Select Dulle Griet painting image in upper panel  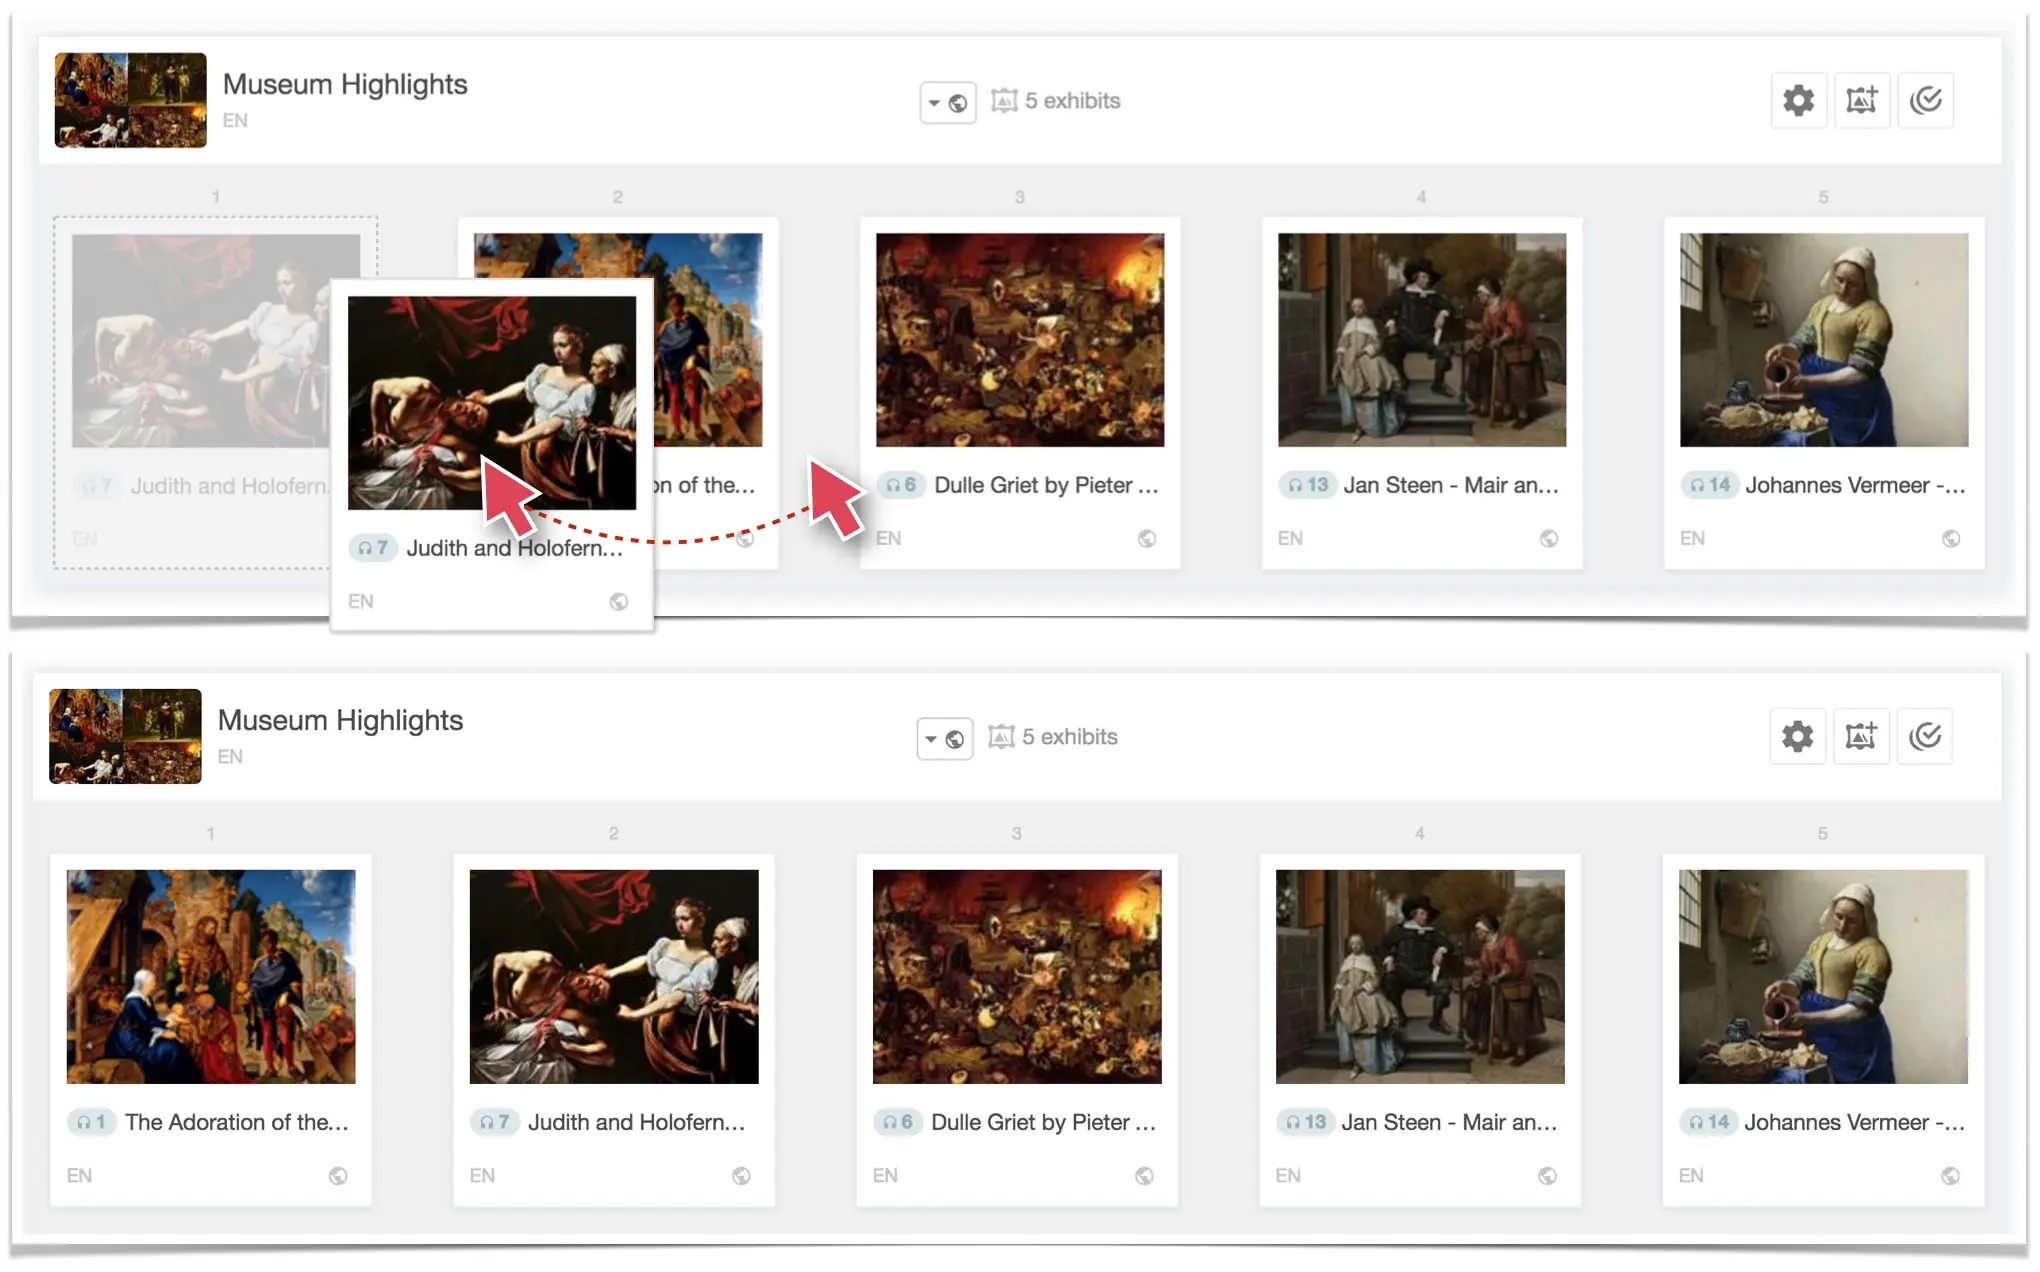point(1020,340)
